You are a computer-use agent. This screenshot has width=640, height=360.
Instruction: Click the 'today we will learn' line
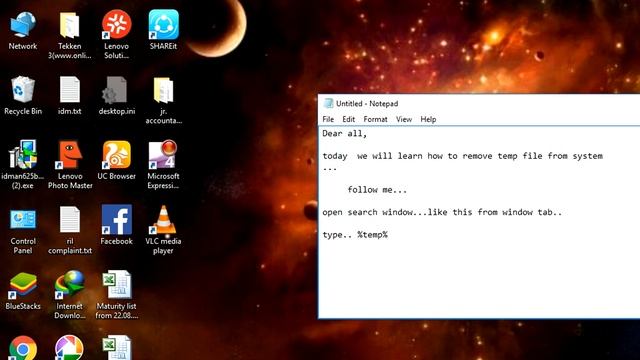tap(462, 156)
